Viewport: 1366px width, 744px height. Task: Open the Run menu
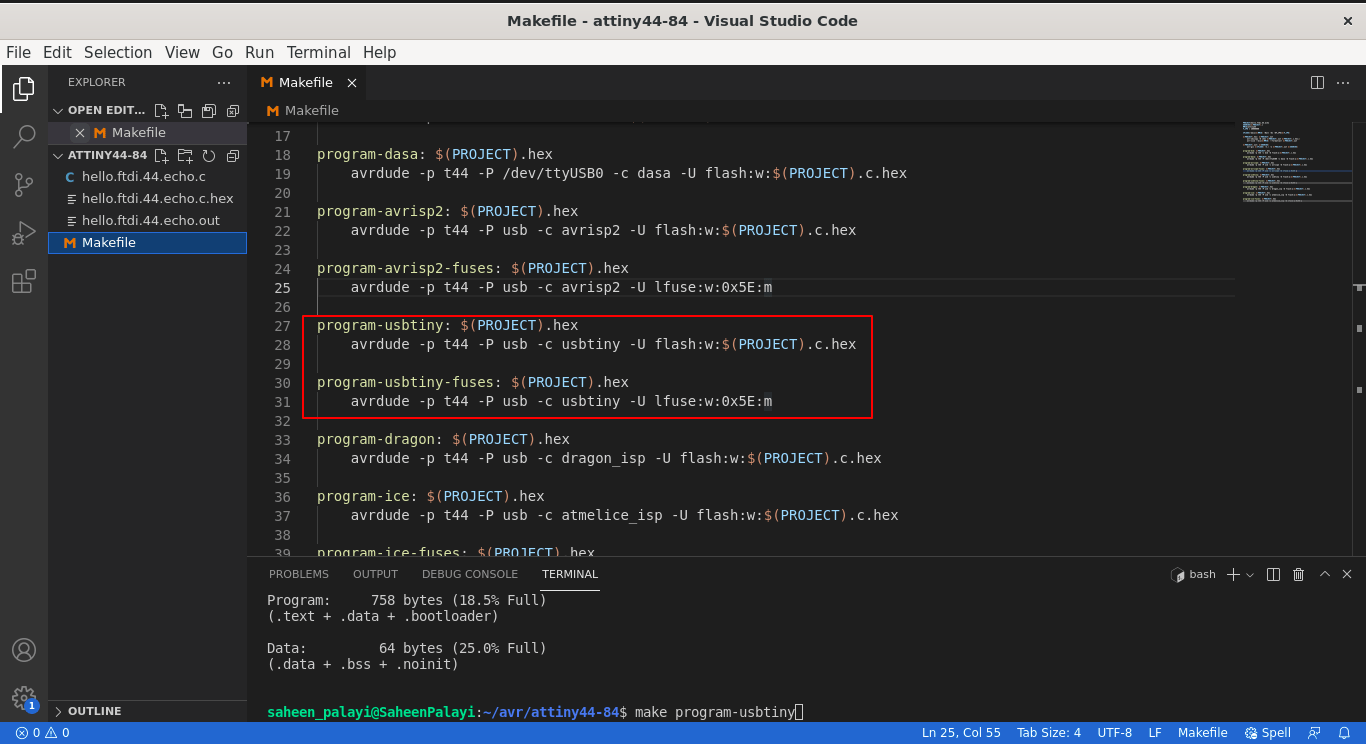click(260, 52)
